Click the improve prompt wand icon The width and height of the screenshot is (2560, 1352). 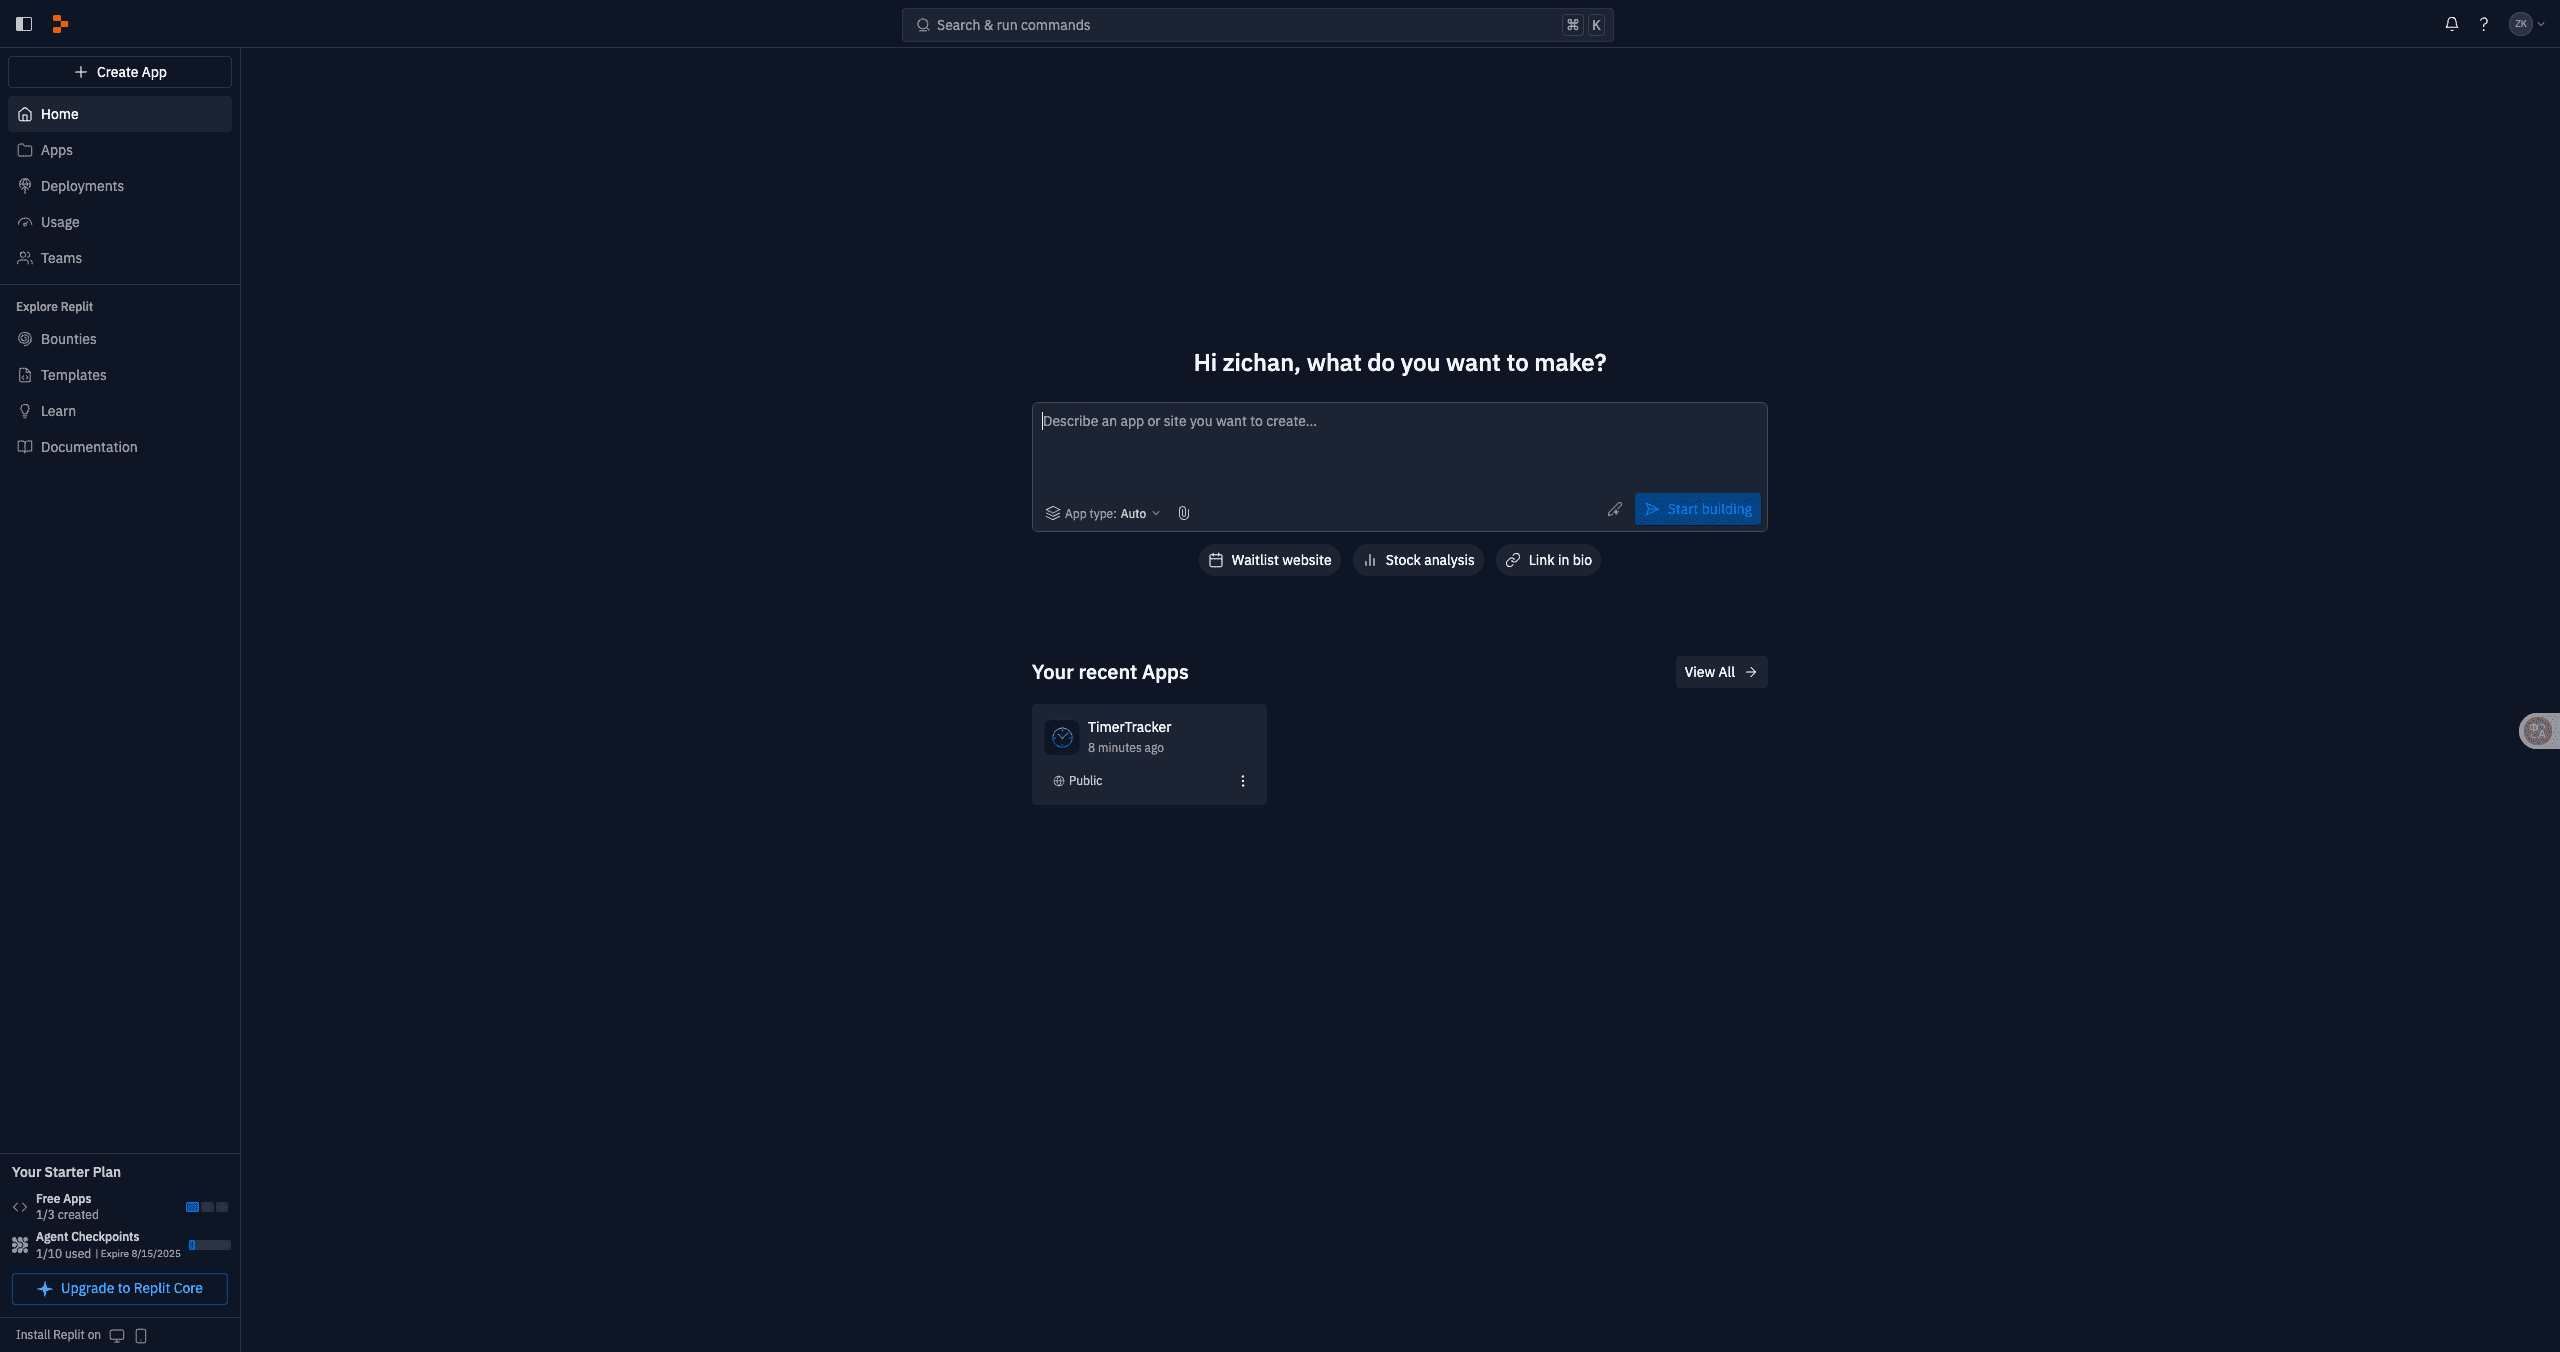coord(1614,509)
